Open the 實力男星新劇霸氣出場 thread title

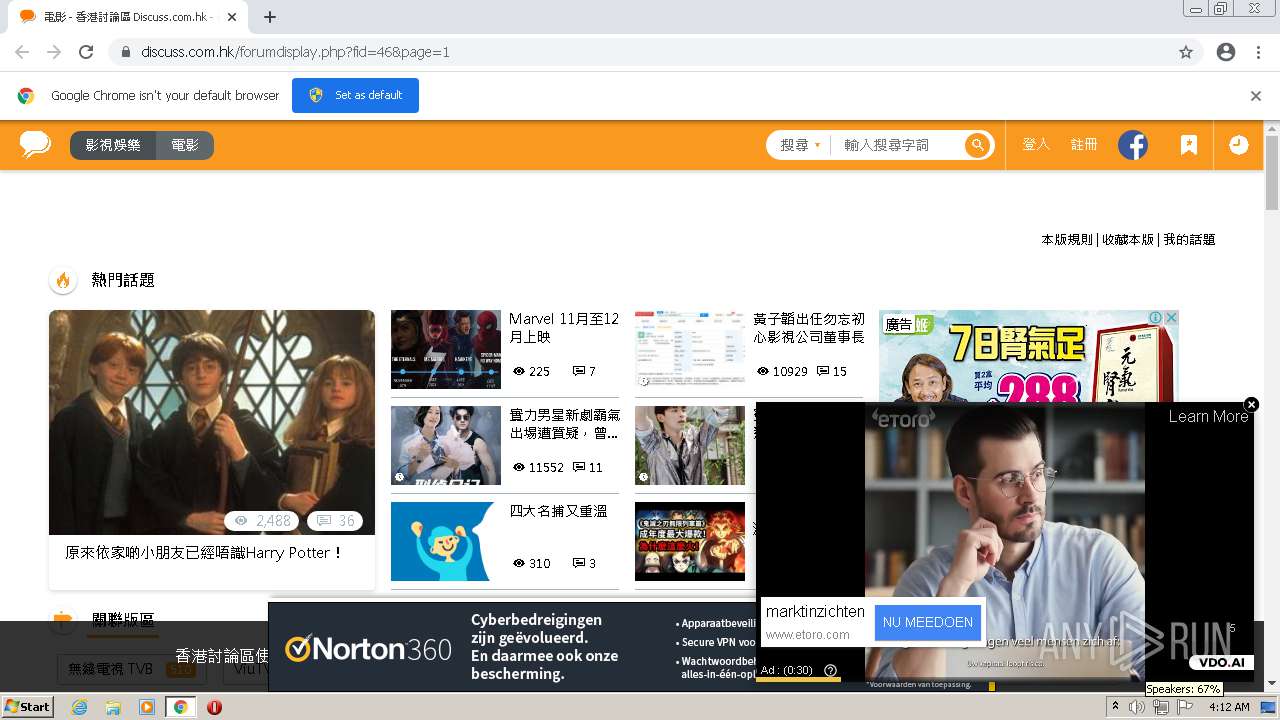564,424
